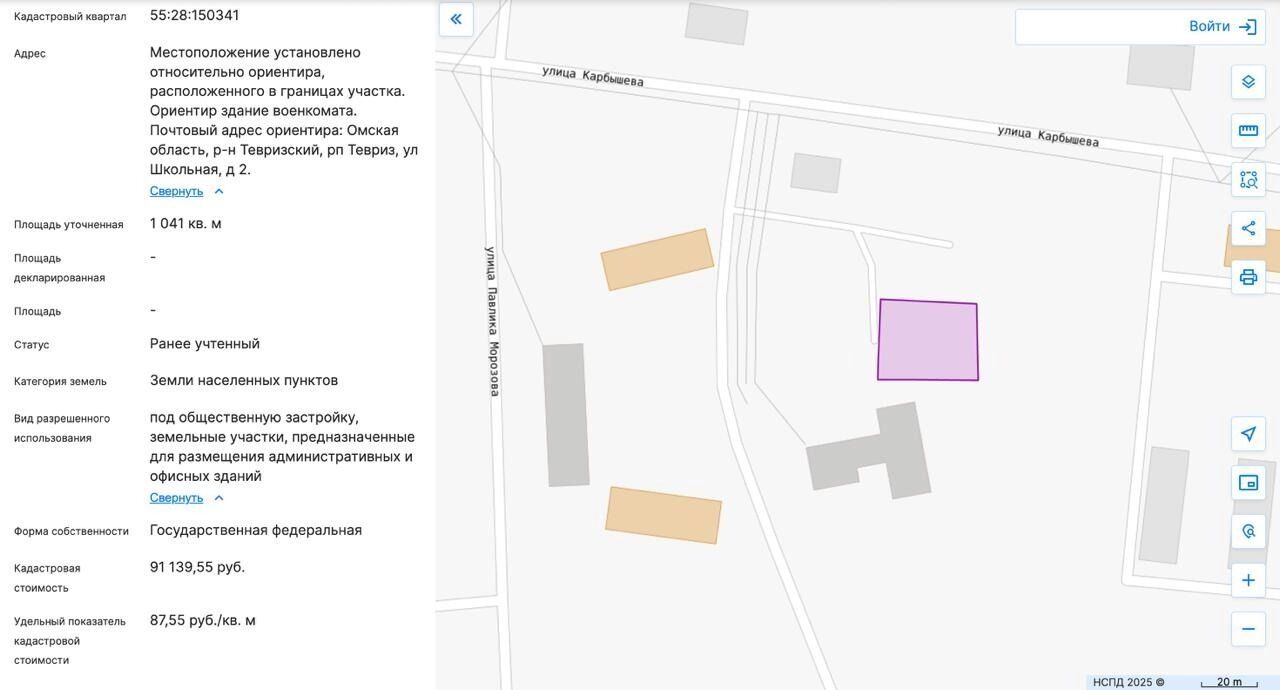1280x690 pixels.
Task: Open the map layers panel
Action: tap(1248, 82)
